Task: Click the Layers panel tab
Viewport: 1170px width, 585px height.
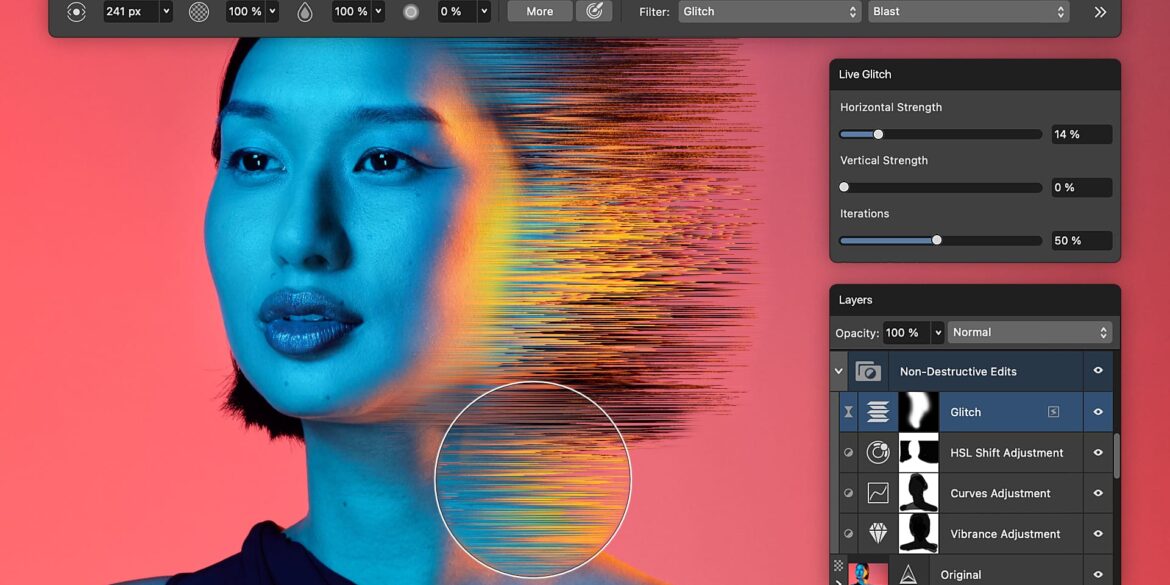Action: coord(856,300)
